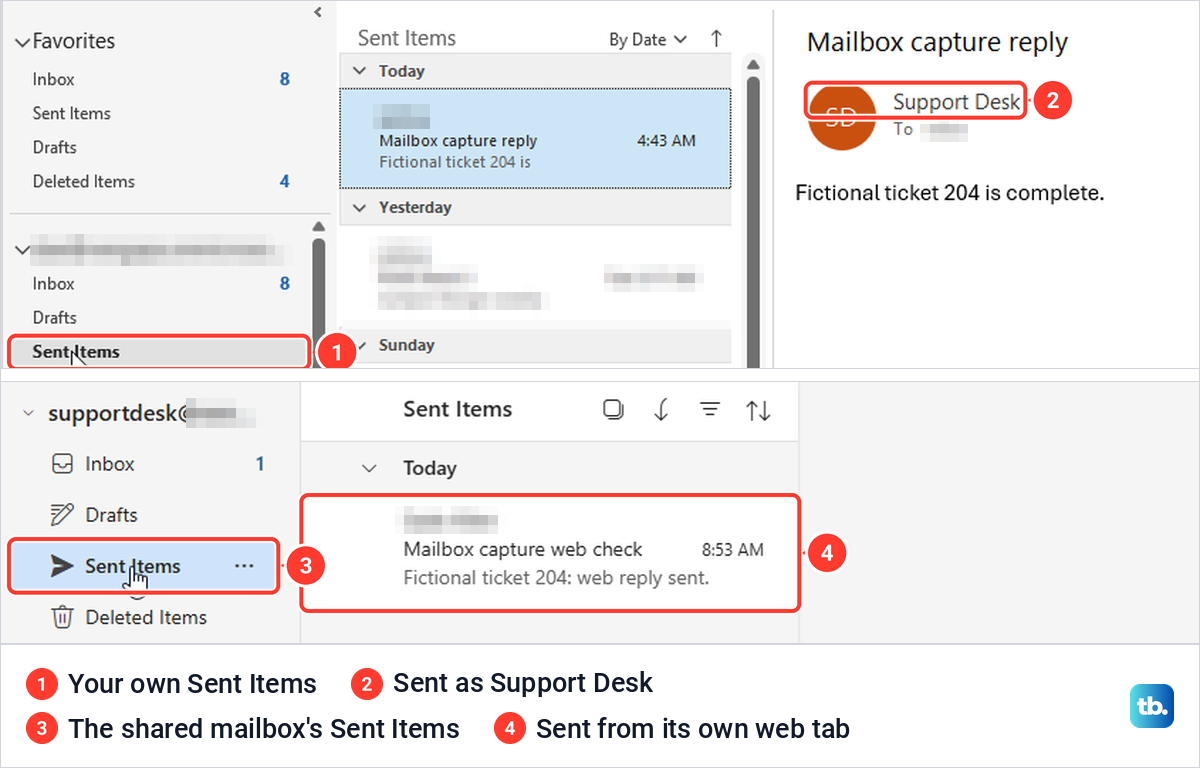1200x768 pixels.
Task: Collapse the Yesterday message group
Action: [x=361, y=207]
